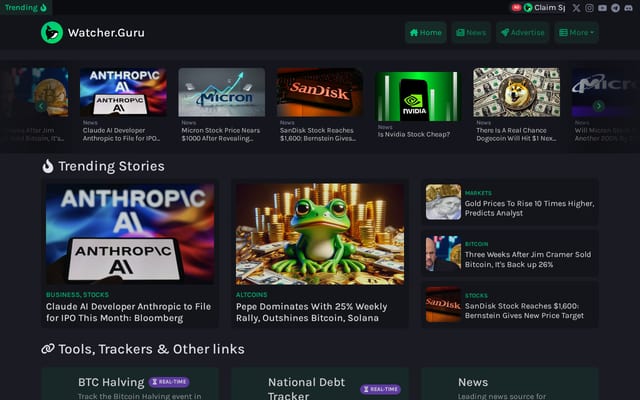Advance carousel with right arrow

598,106
